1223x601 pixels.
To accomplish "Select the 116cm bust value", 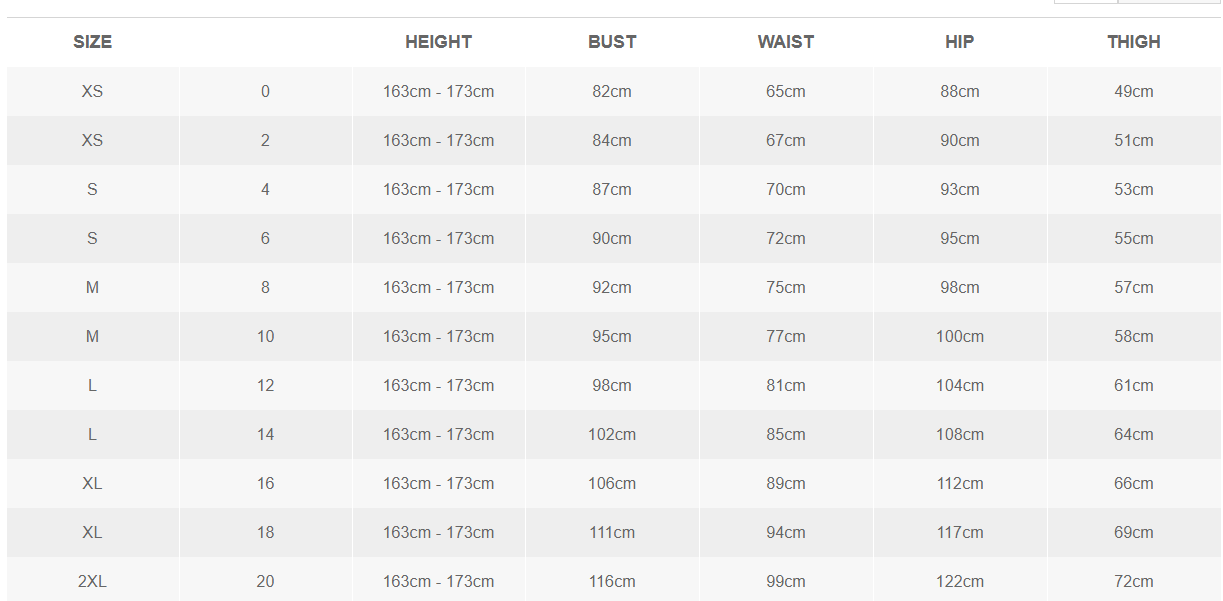I will pos(612,581).
